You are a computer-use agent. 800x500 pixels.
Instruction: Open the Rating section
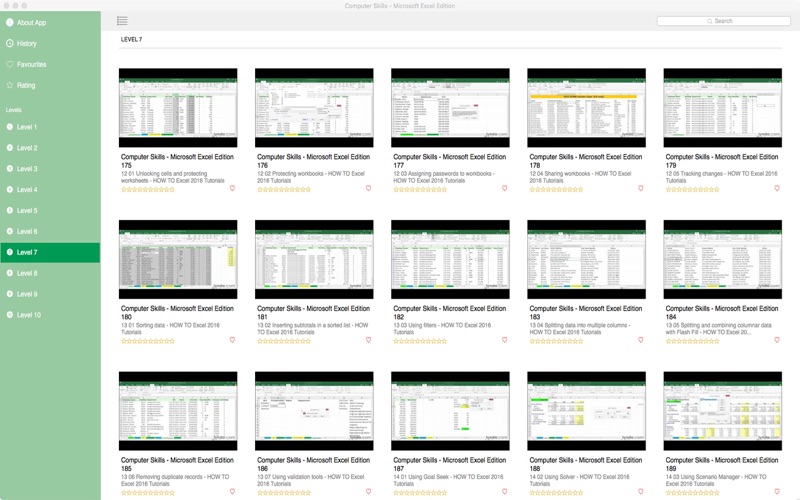click(50, 85)
